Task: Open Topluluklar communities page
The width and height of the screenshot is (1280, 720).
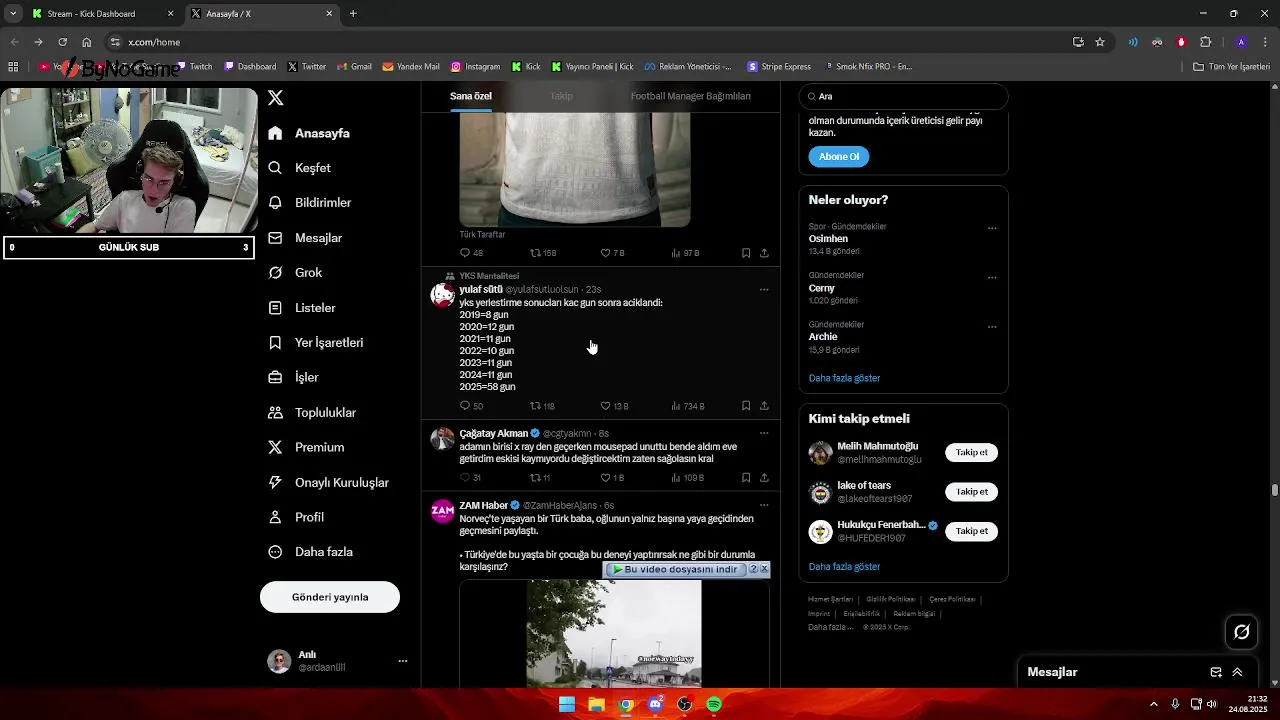Action: (x=312, y=413)
